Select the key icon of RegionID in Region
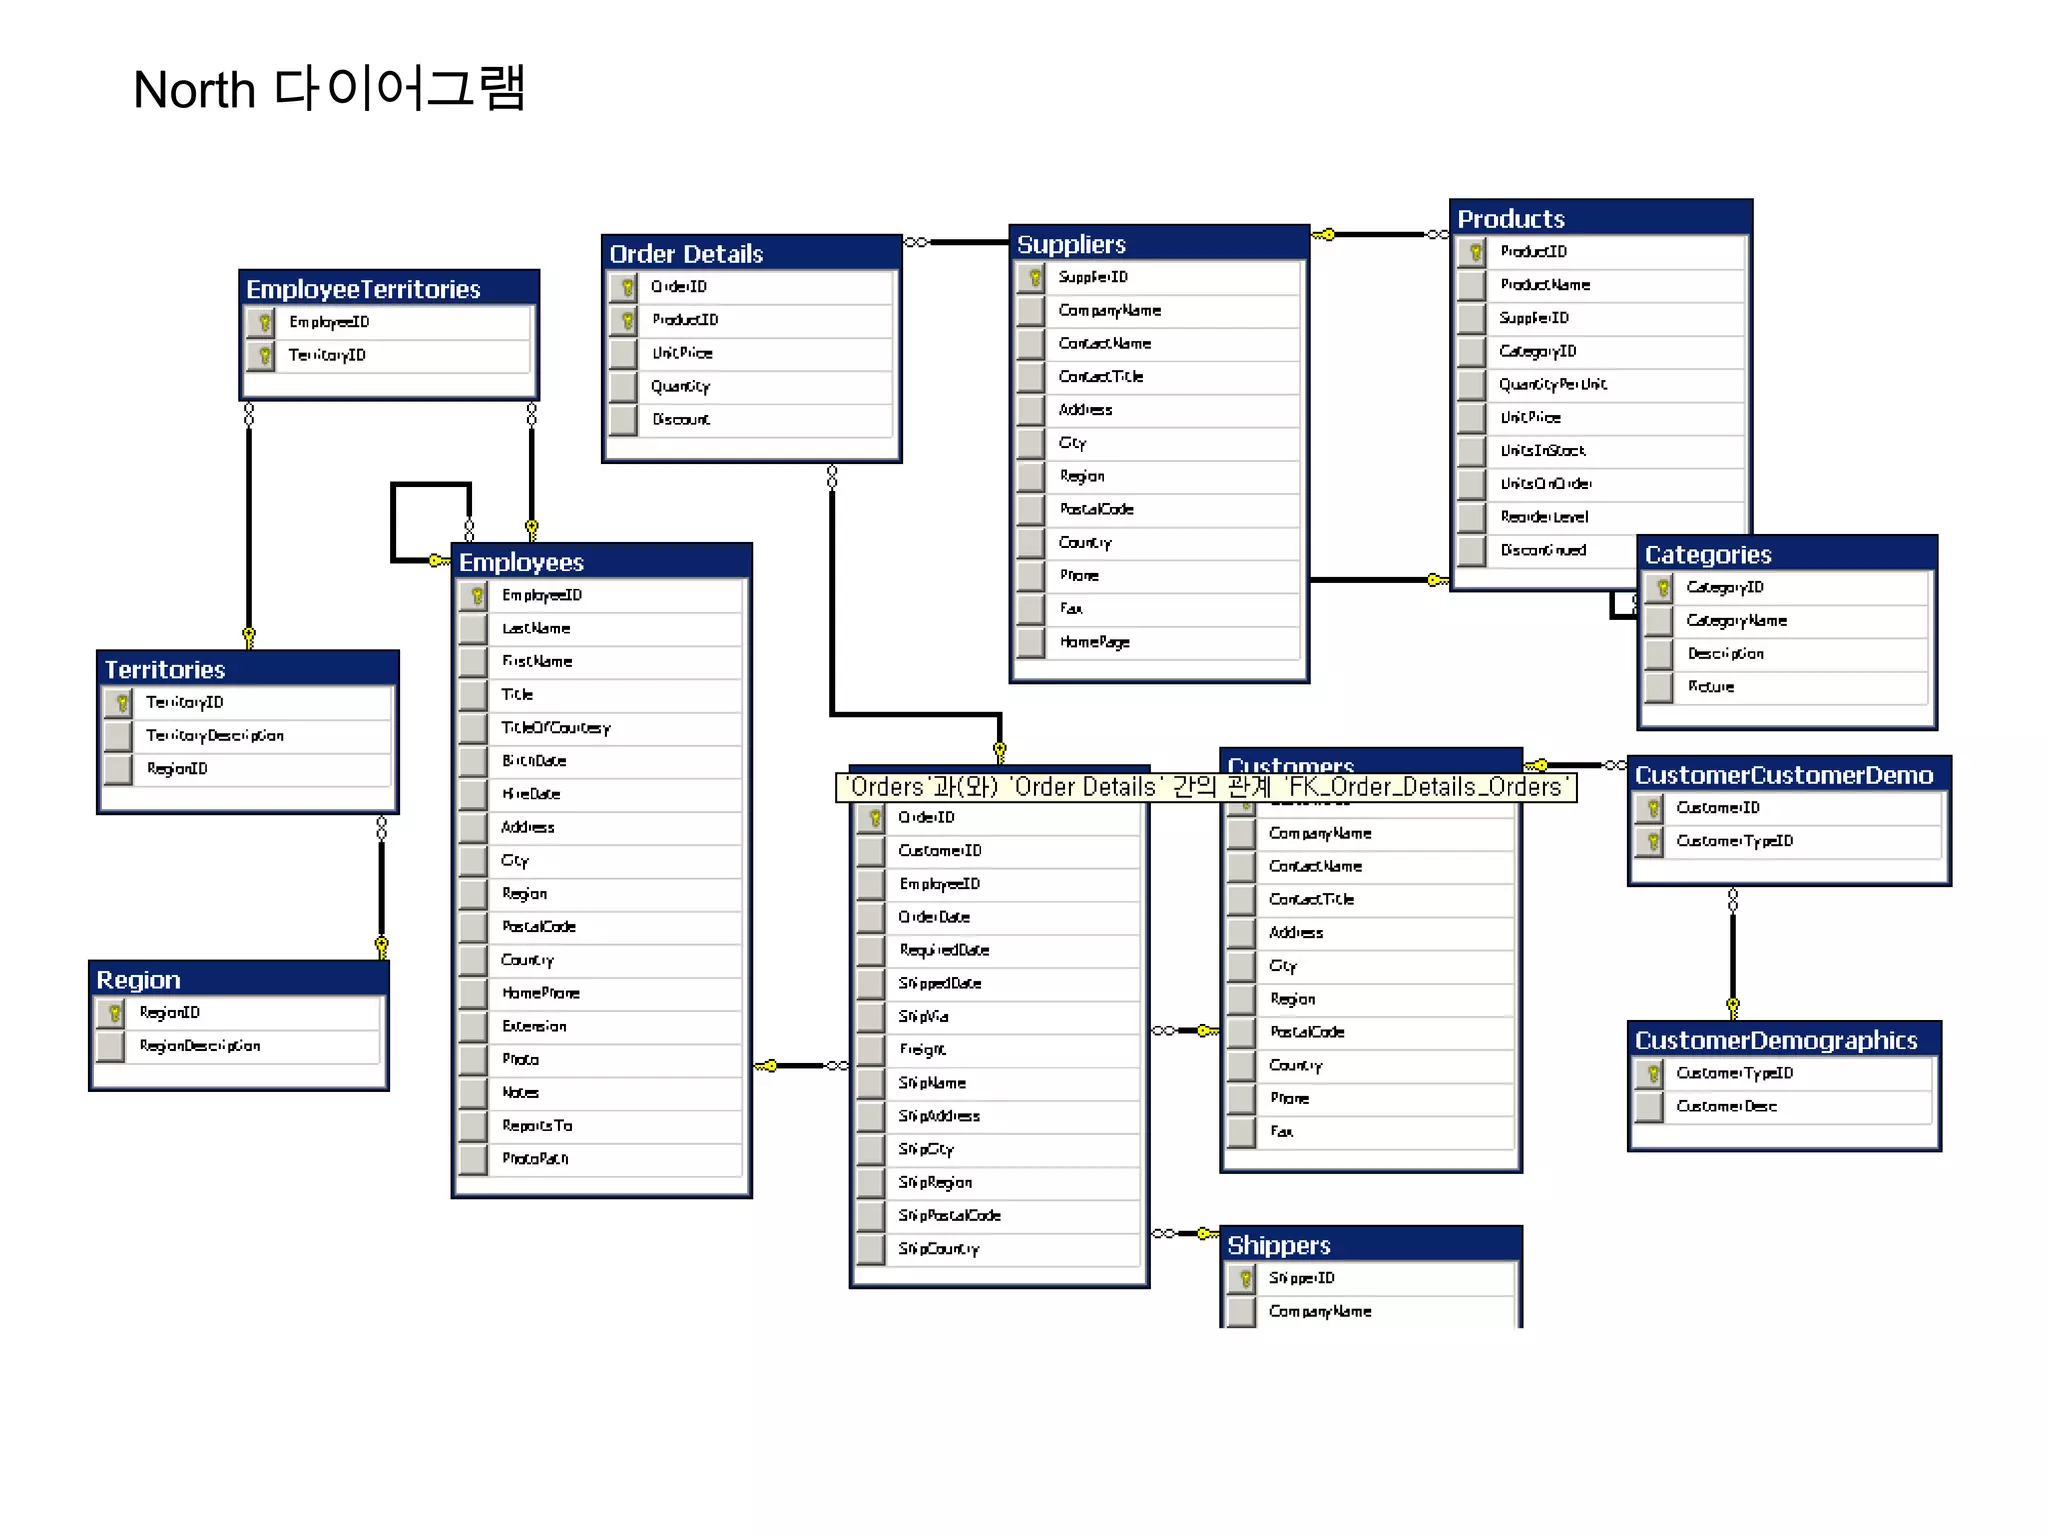The width and height of the screenshot is (2048, 1536). click(113, 1013)
